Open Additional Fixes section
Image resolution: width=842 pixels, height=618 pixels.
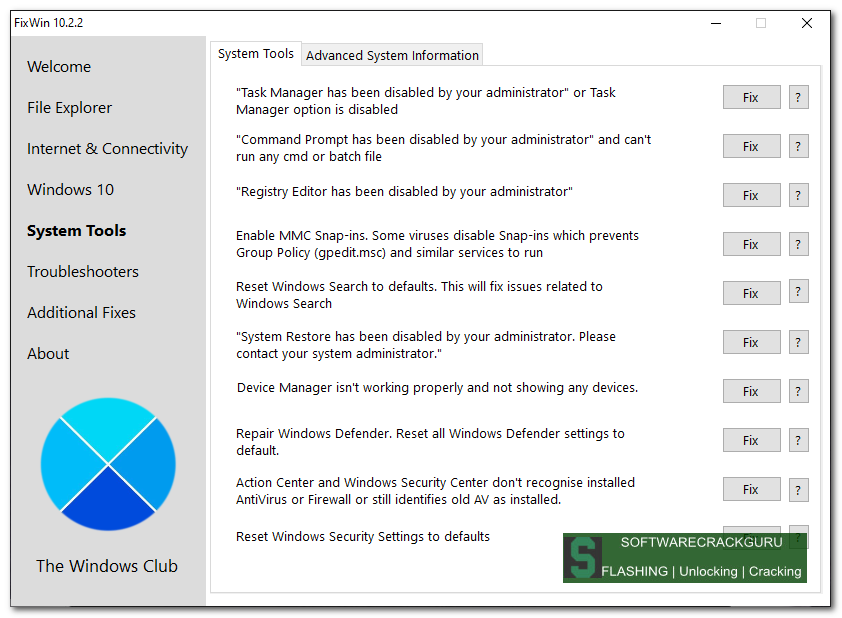[x=81, y=312]
